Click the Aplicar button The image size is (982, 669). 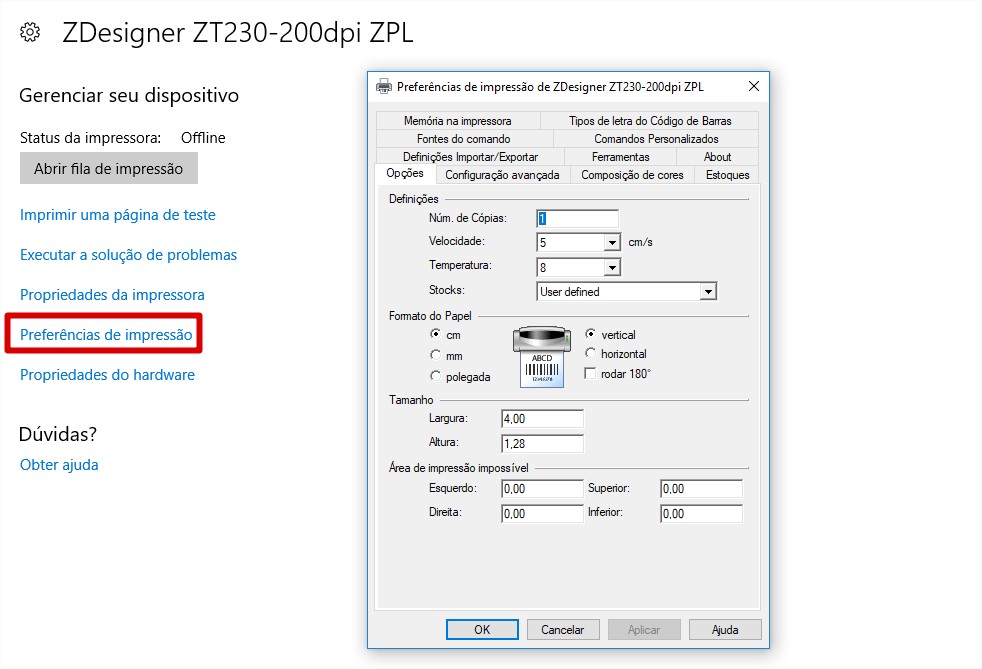(644, 630)
